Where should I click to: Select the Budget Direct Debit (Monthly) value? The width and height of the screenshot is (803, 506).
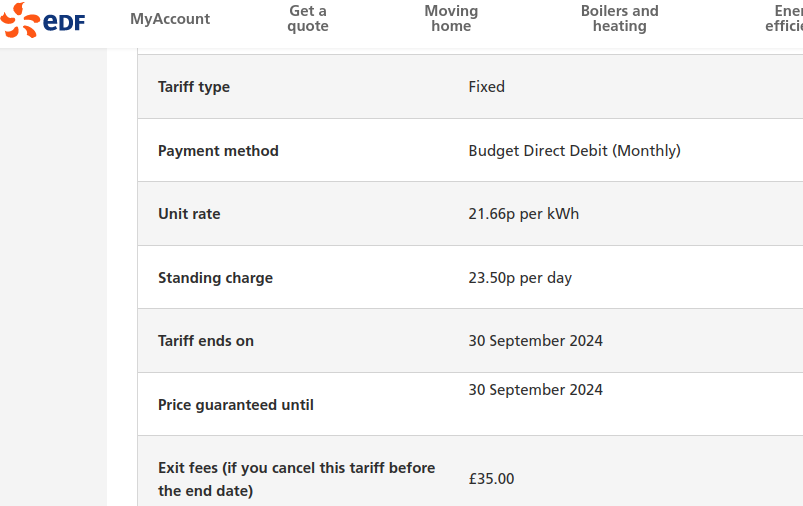tap(574, 151)
